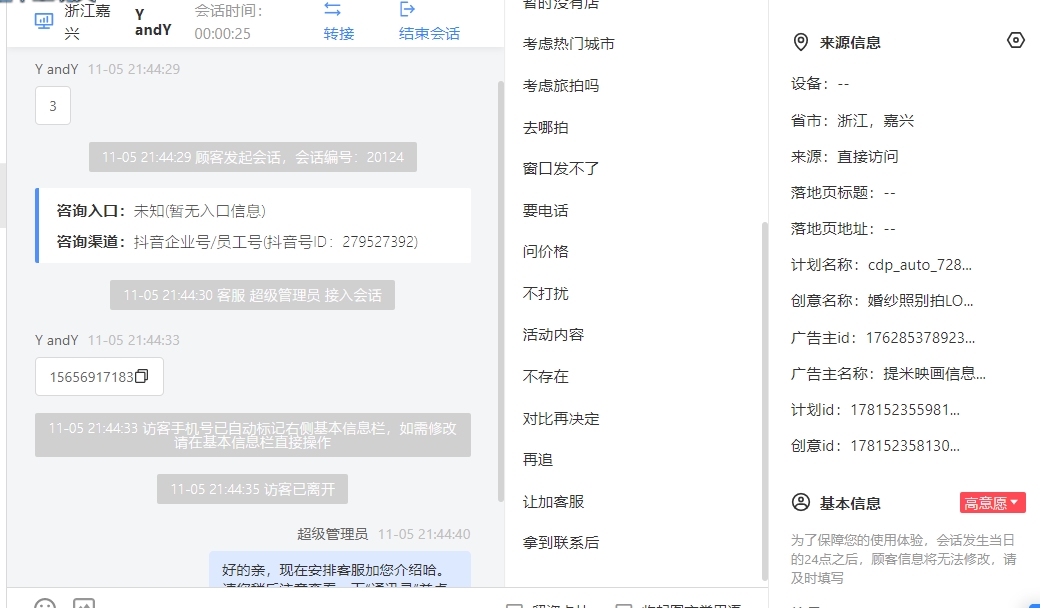Viewport: 1040px width, 608px height.
Task: Click the 省市：浙江，嘉兴 field
Action: pyautogui.click(x=852, y=121)
